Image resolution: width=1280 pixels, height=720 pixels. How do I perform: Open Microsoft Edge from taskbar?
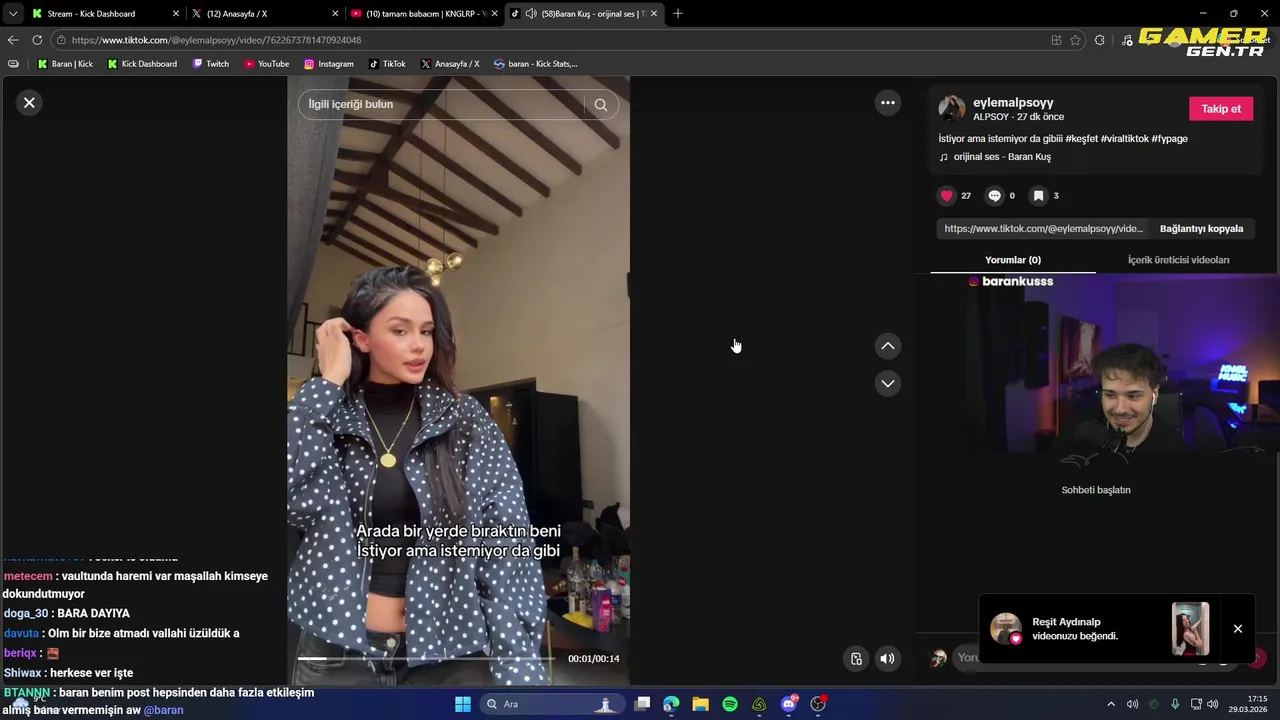point(671,704)
